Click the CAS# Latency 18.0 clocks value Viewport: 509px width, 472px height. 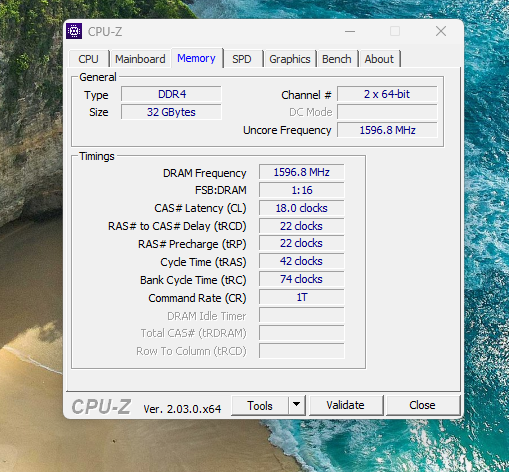(x=302, y=208)
